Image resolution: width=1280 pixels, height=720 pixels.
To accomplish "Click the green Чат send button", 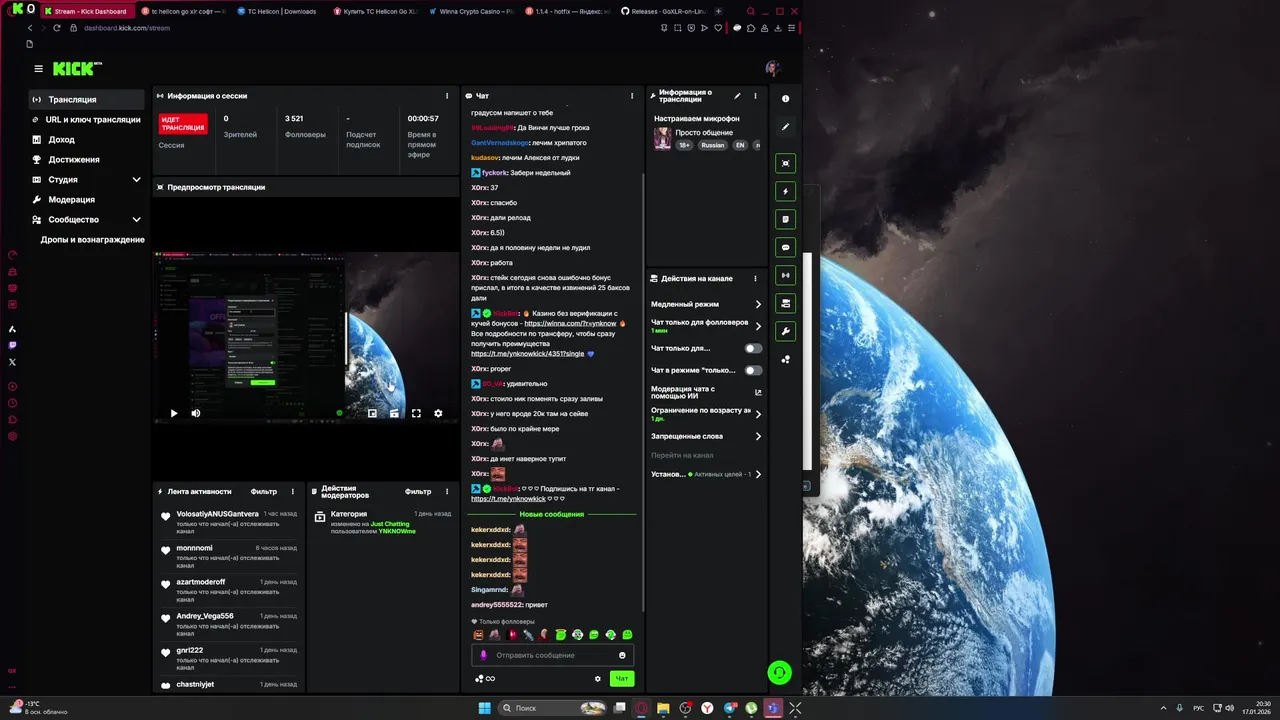I will [622, 678].
